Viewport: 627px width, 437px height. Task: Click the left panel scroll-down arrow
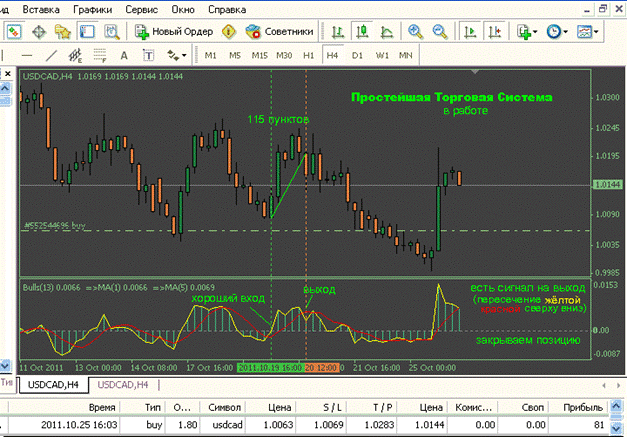pos(5,365)
